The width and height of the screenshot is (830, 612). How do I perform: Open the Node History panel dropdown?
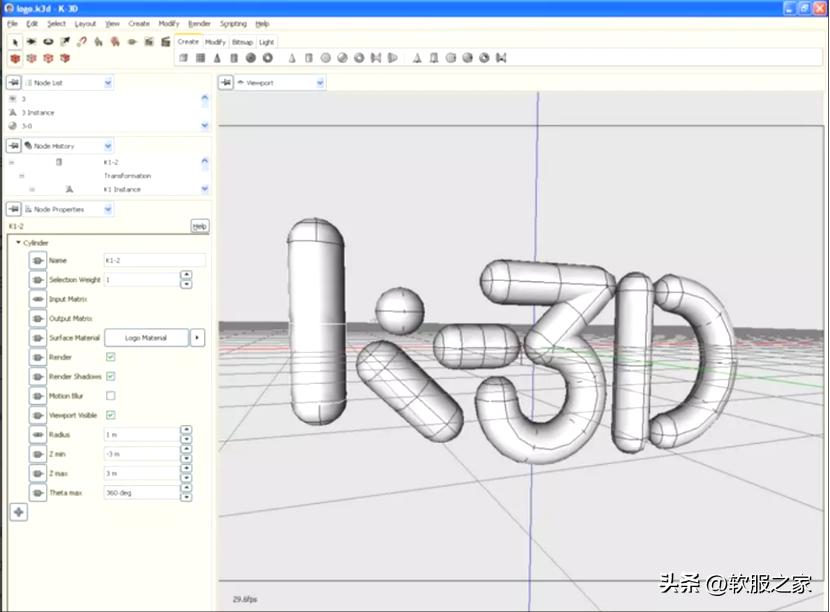(x=108, y=146)
